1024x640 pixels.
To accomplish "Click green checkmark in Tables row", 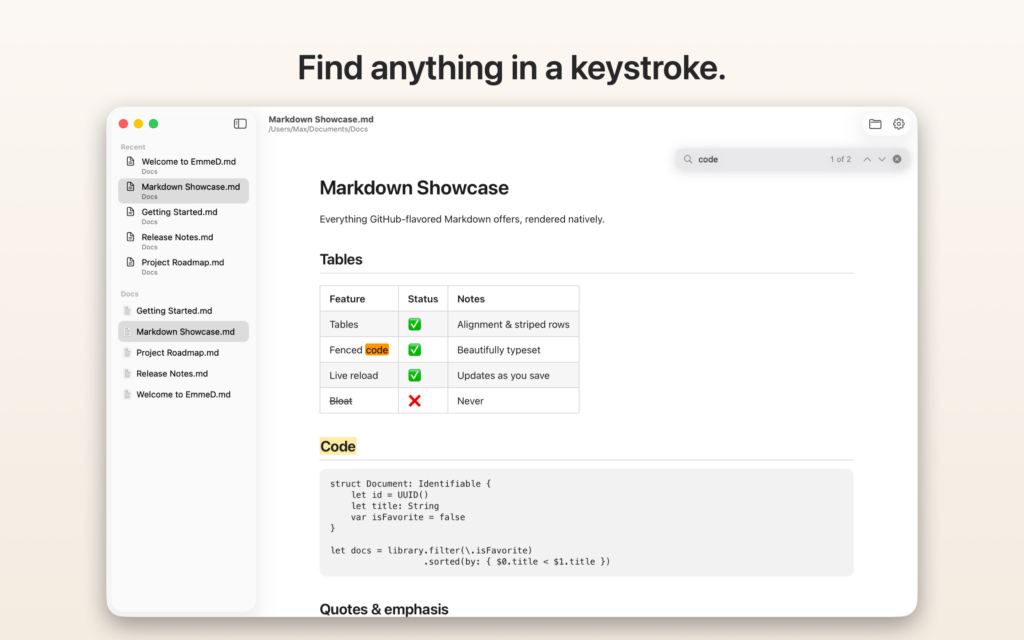I will click(x=414, y=325).
